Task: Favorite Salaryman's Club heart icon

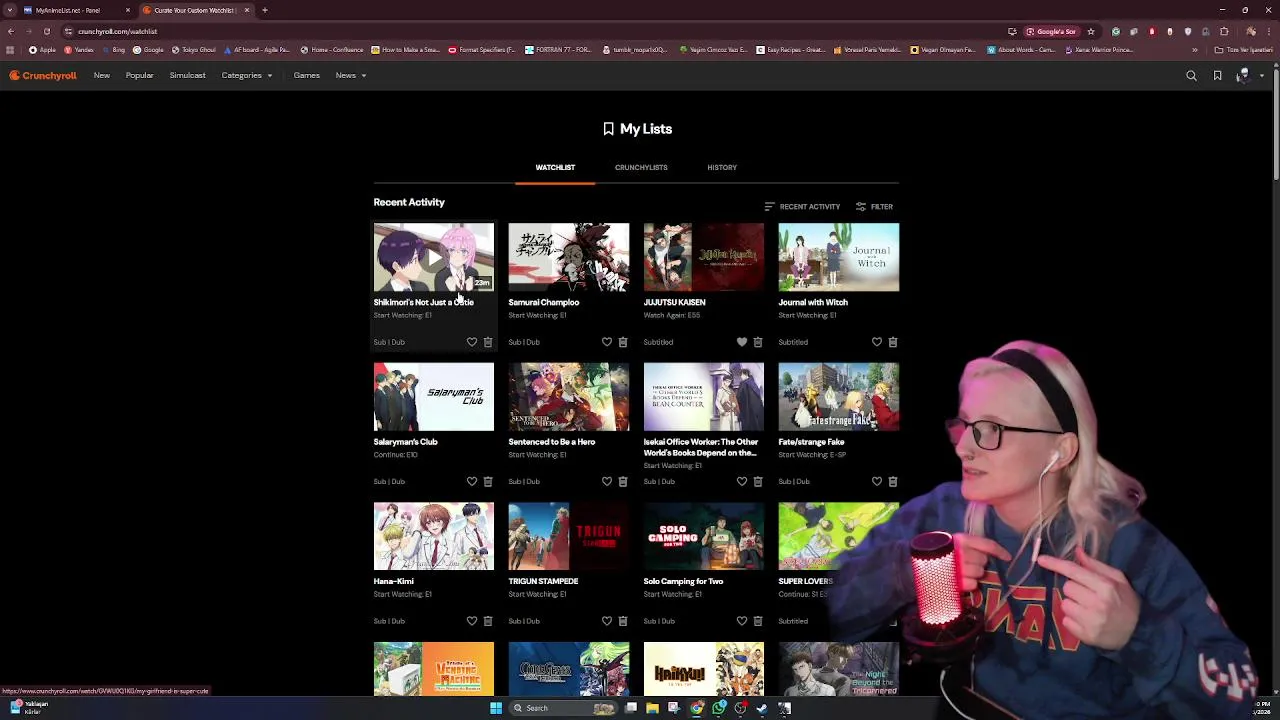Action: pos(472,481)
